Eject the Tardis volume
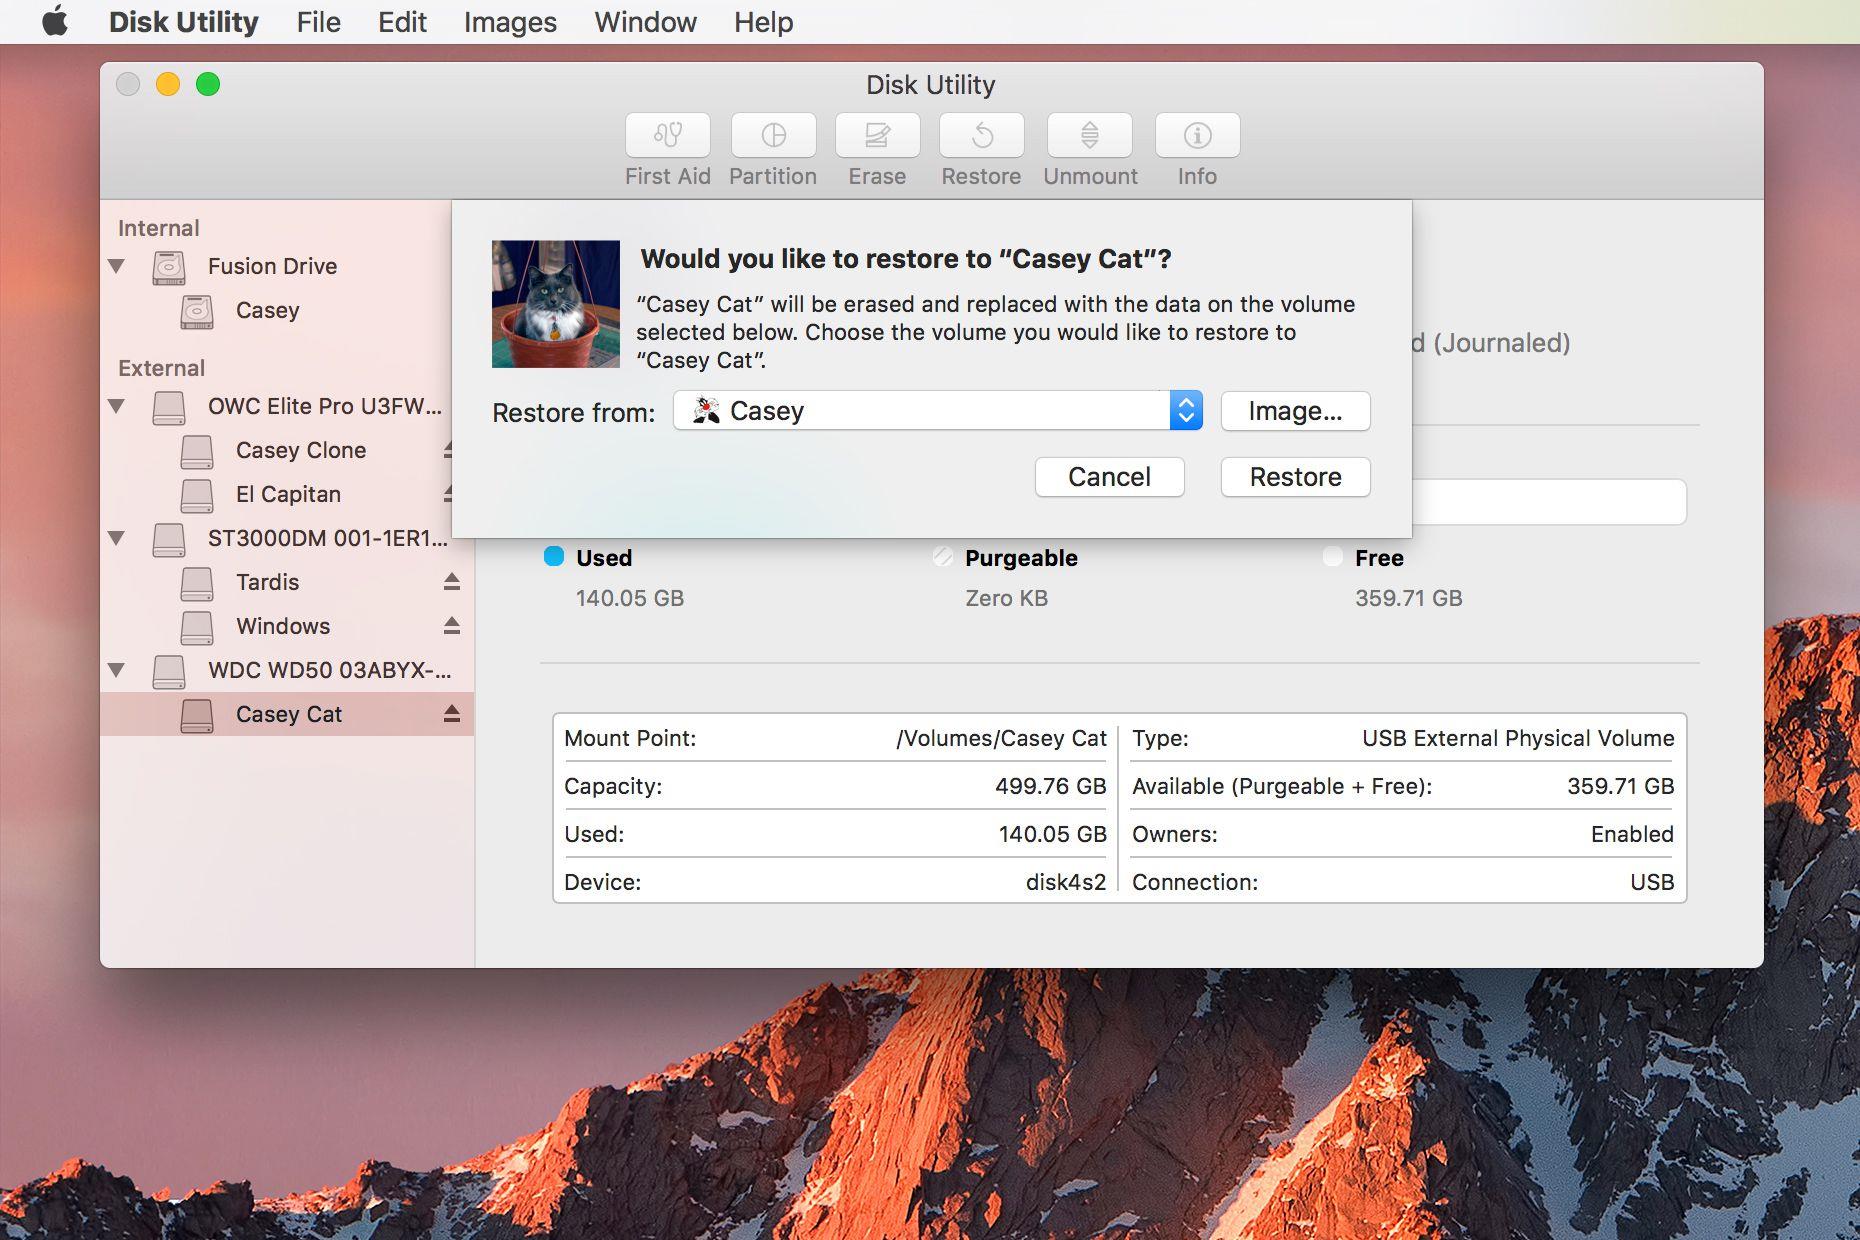The height and width of the screenshot is (1240, 1860). [x=452, y=582]
